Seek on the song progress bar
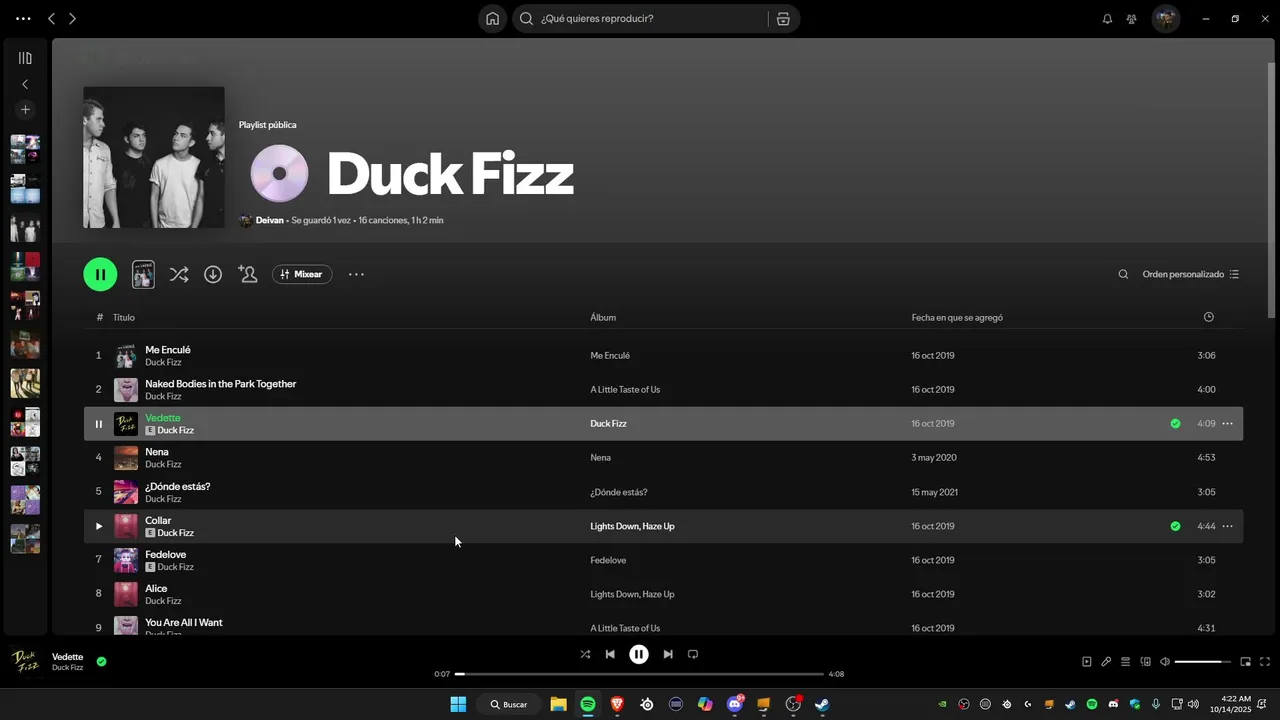The width and height of the screenshot is (1280, 720). pyautogui.click(x=639, y=674)
